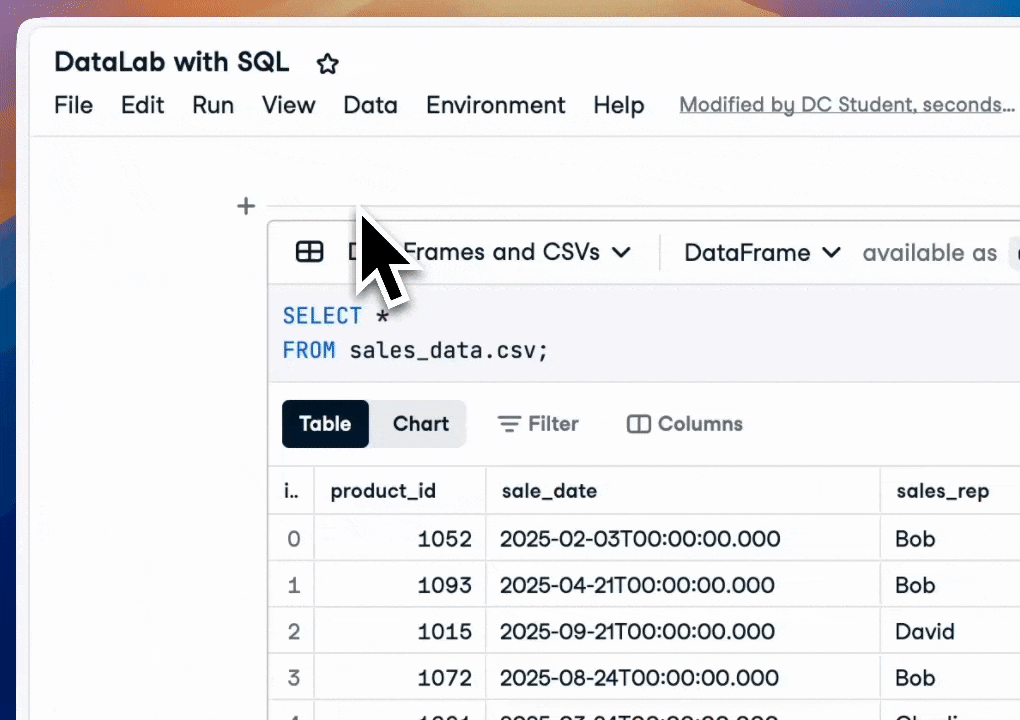Image resolution: width=1020 pixels, height=720 pixels.
Task: Click the index column header
Action: 291,491
